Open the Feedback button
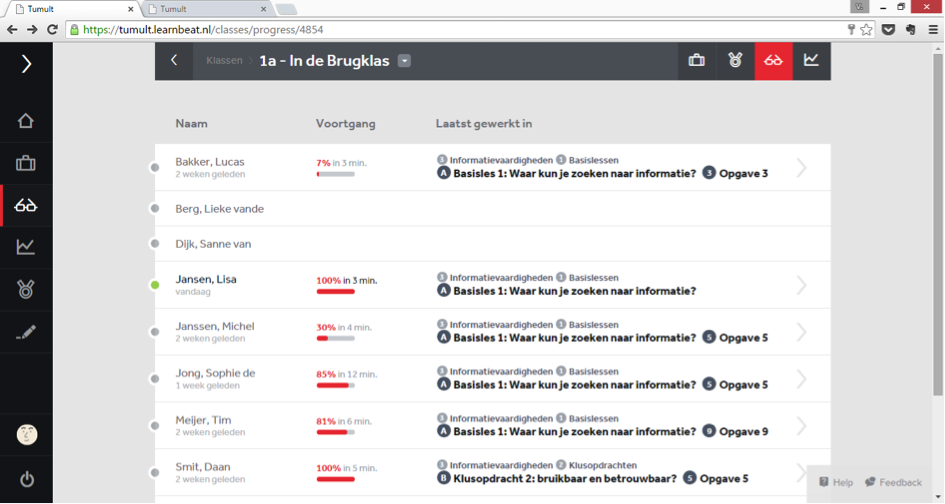The image size is (945, 504). point(894,482)
